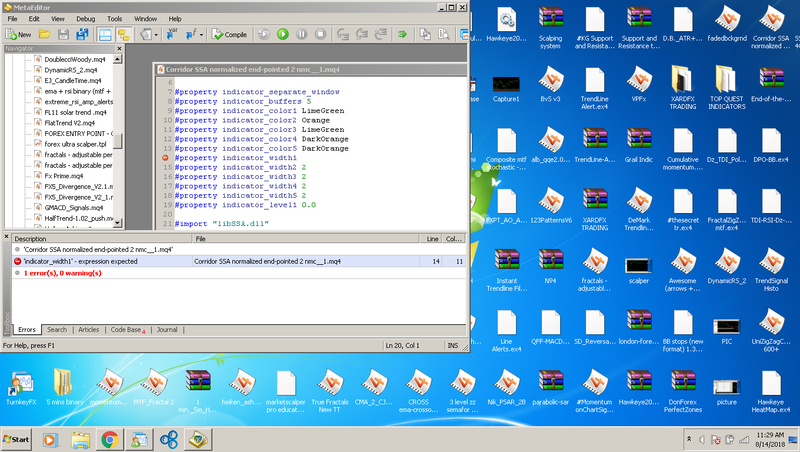The width and height of the screenshot is (800, 452).
Task: Click the Line column header in the error list
Action: (x=431, y=239)
